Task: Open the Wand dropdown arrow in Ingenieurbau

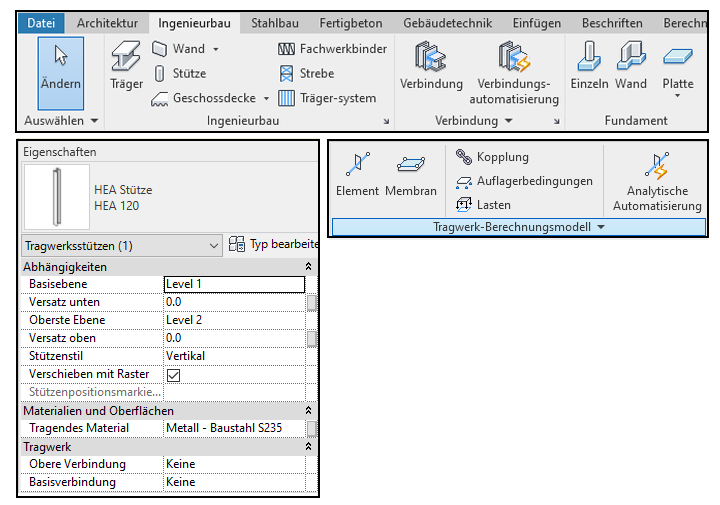Action: (216, 49)
